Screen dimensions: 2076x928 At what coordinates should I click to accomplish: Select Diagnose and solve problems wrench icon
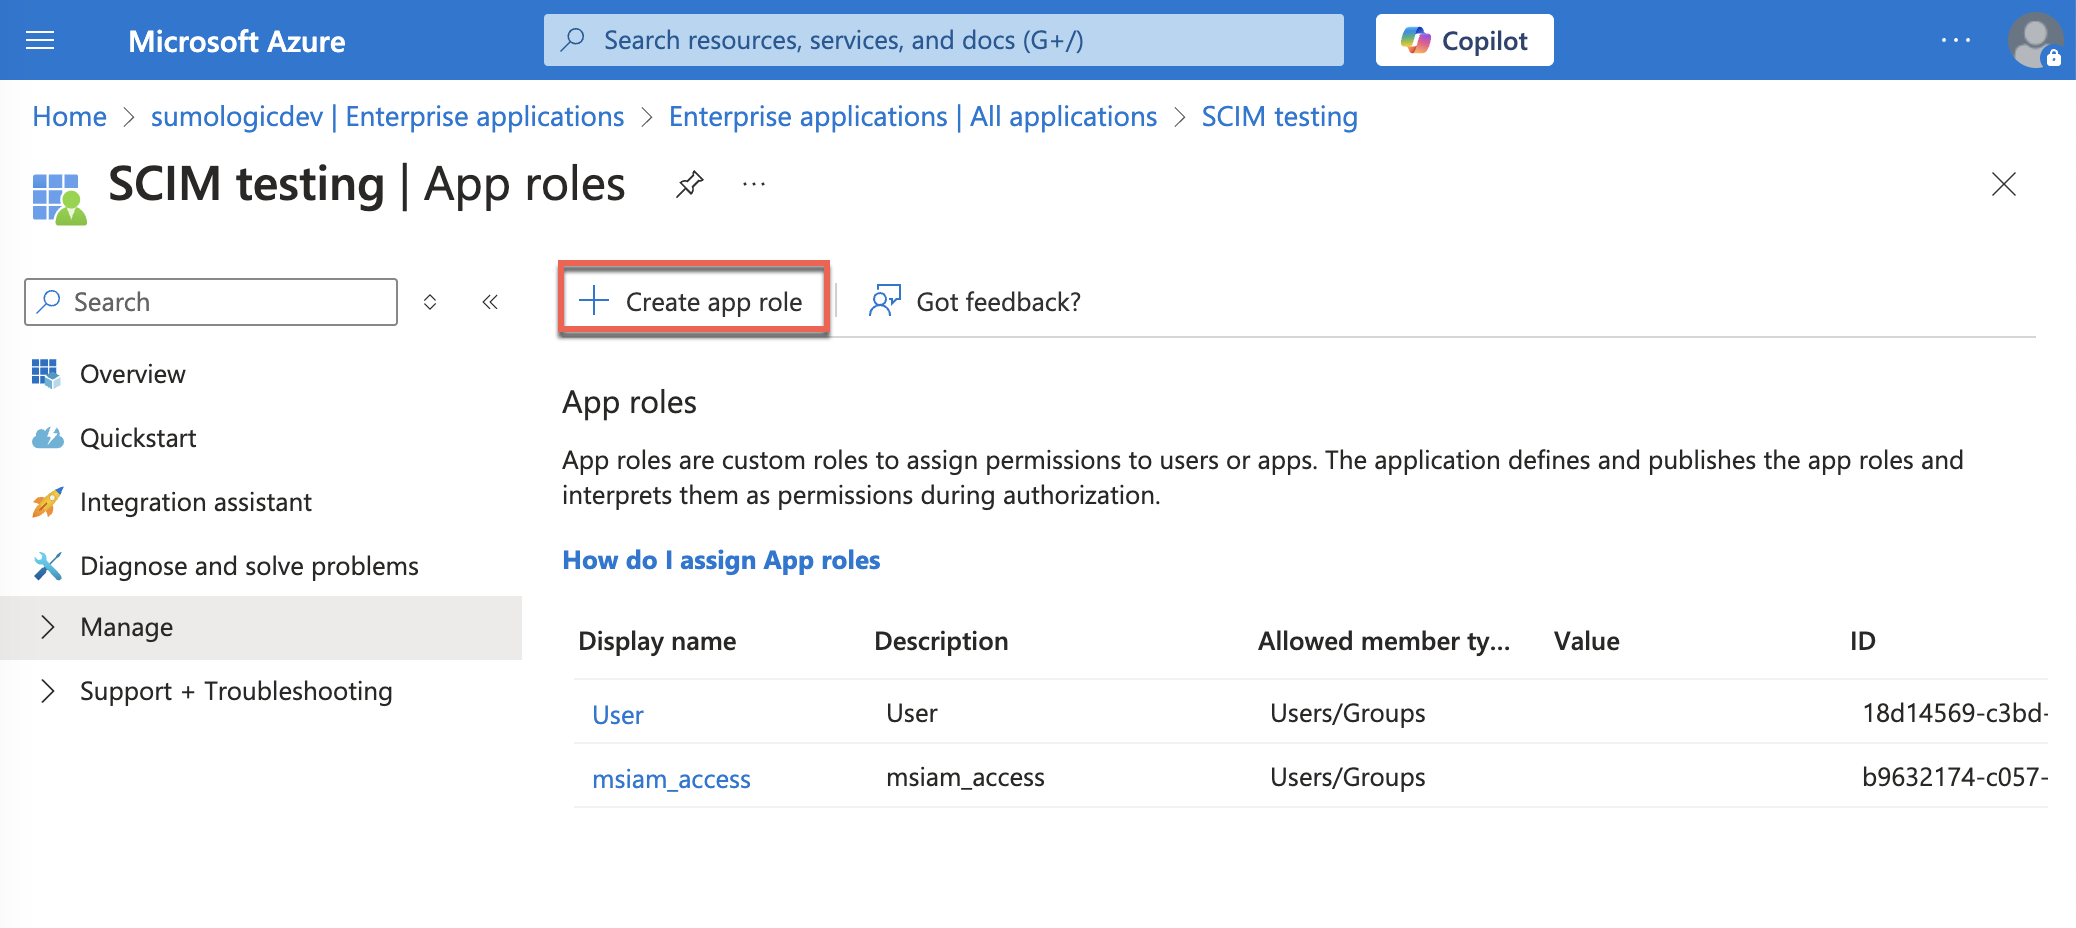pos(47,565)
